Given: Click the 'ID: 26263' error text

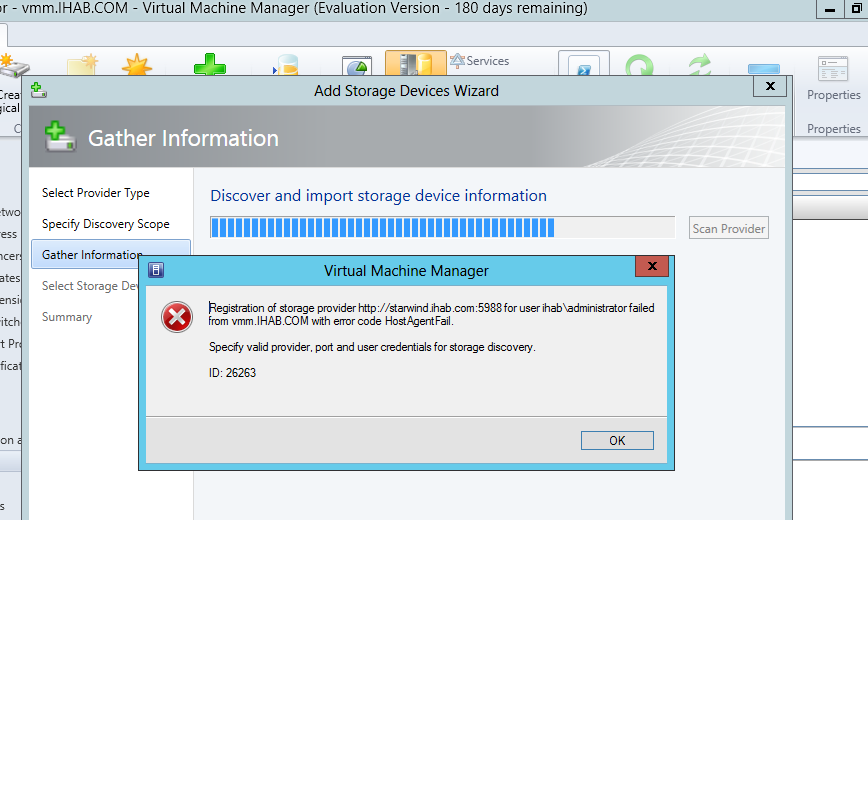Looking at the screenshot, I should click(232, 373).
